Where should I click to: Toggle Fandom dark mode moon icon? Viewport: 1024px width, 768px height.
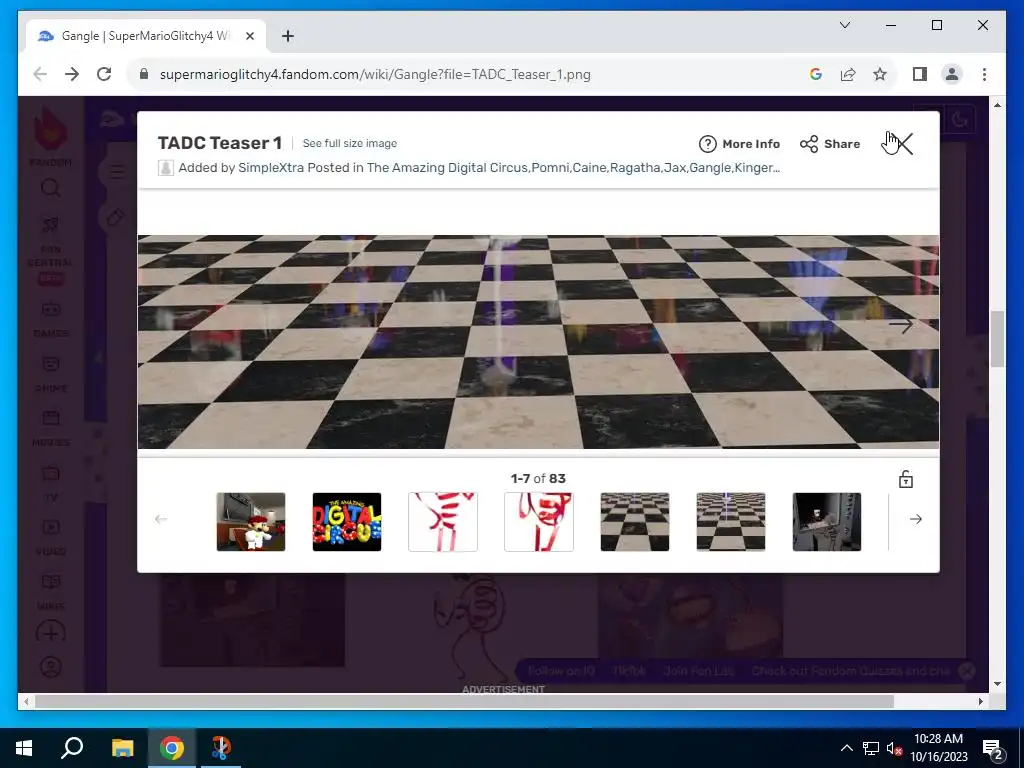tap(959, 120)
